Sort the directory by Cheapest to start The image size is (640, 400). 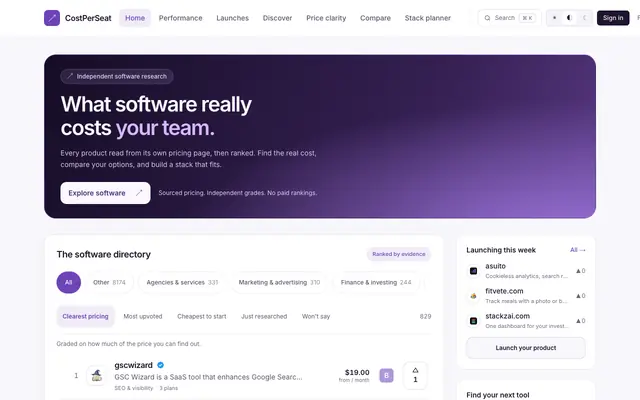[x=202, y=316]
